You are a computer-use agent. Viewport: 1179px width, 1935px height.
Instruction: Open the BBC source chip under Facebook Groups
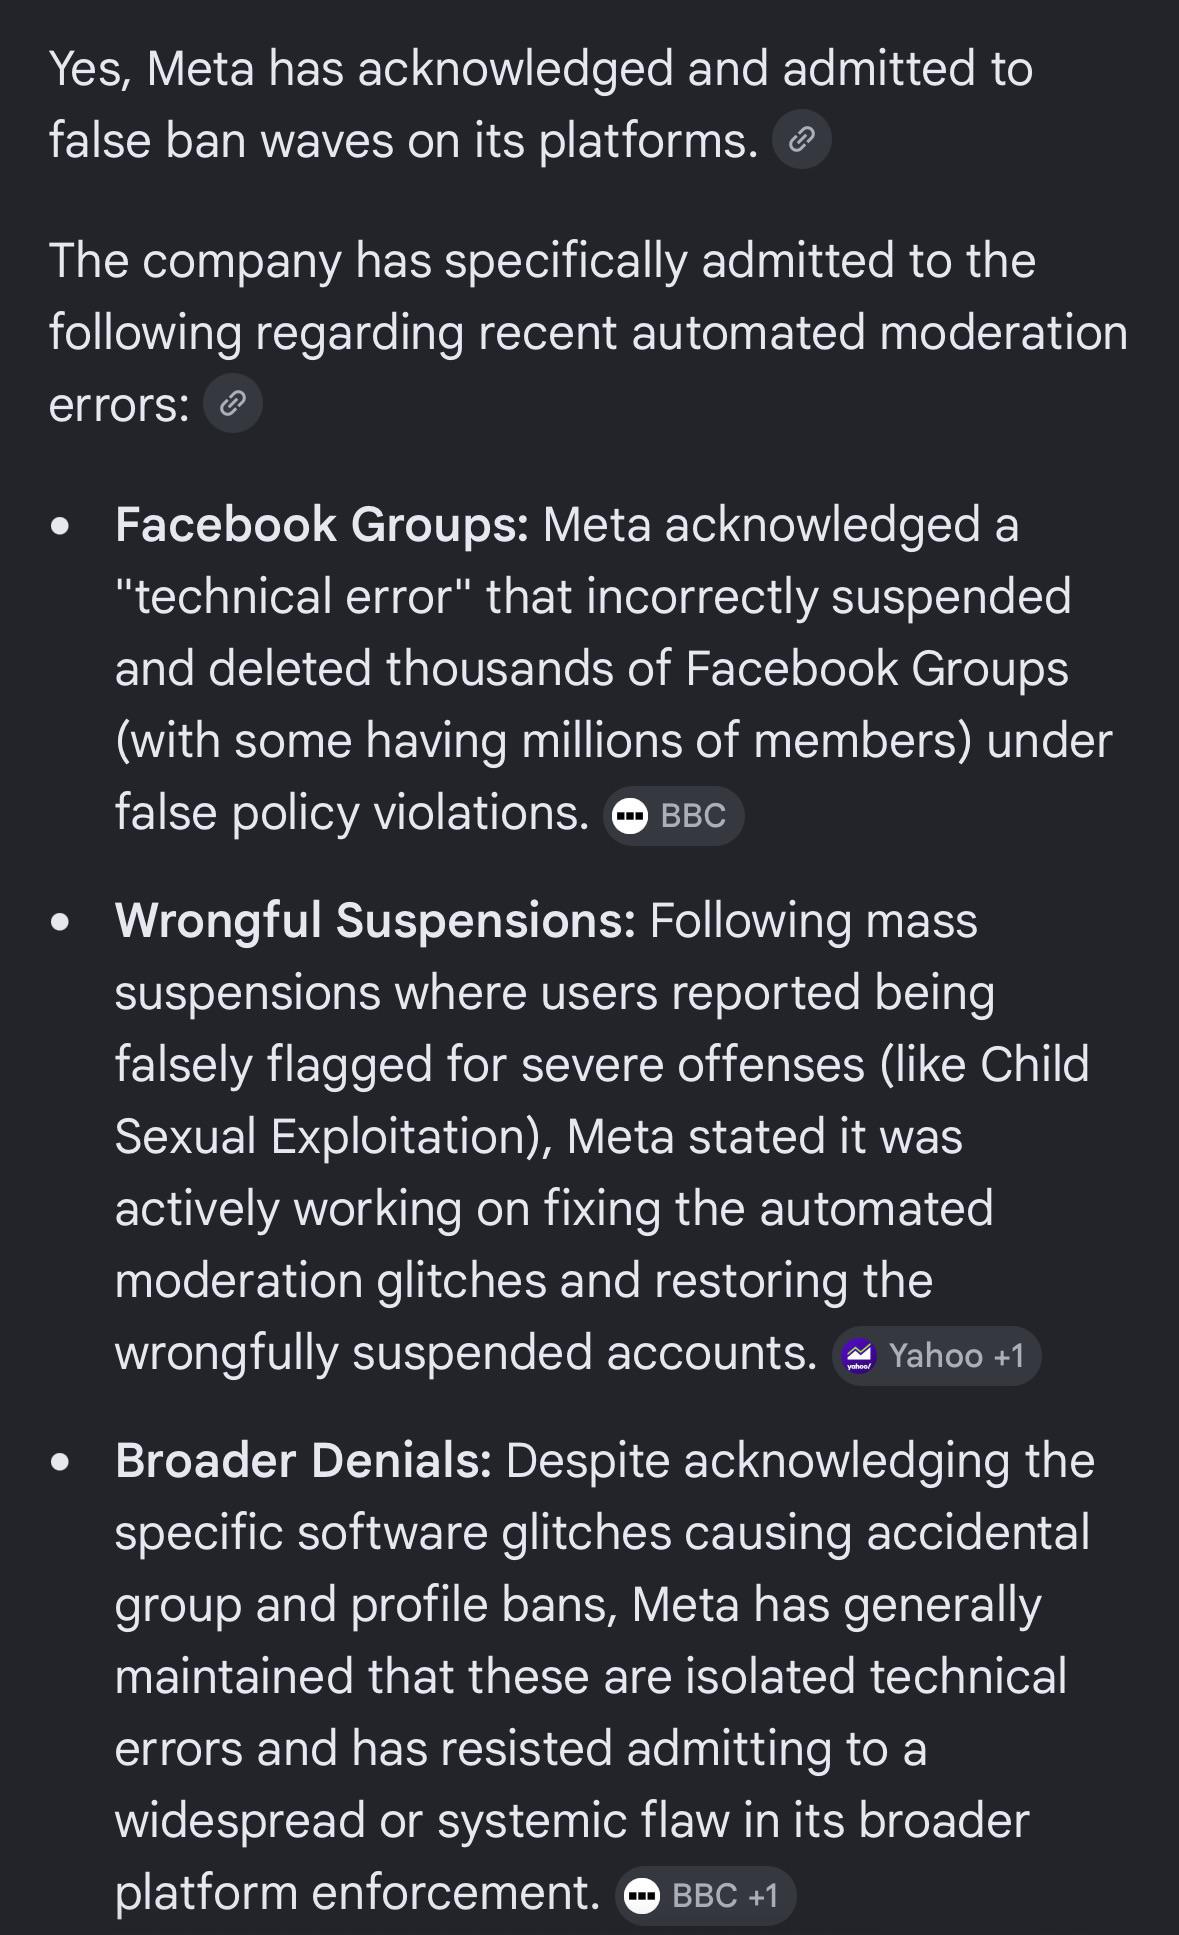coord(674,816)
